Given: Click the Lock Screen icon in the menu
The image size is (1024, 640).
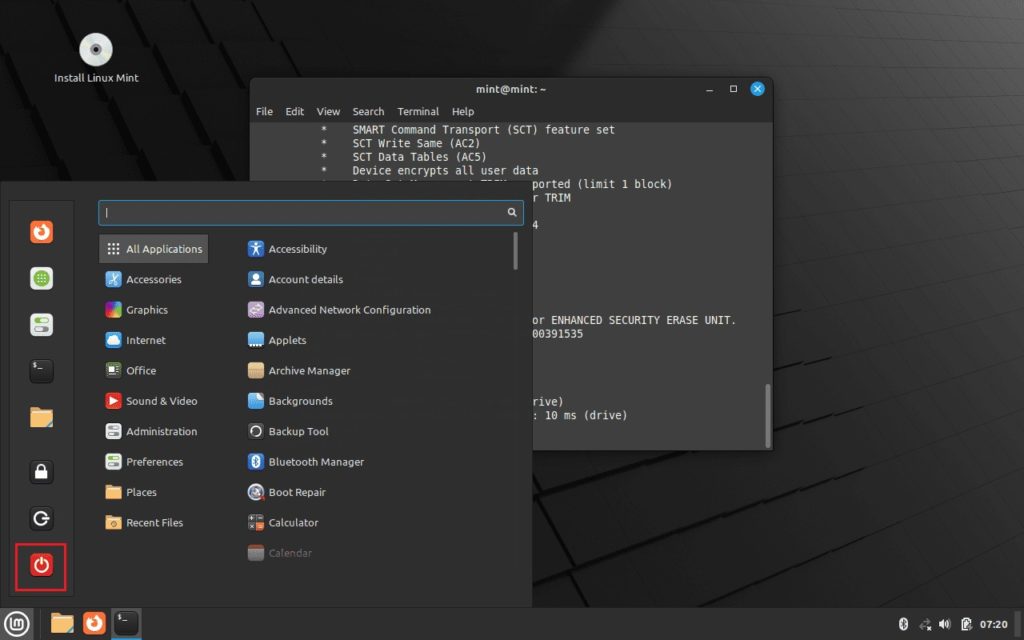Looking at the screenshot, I should (41, 472).
